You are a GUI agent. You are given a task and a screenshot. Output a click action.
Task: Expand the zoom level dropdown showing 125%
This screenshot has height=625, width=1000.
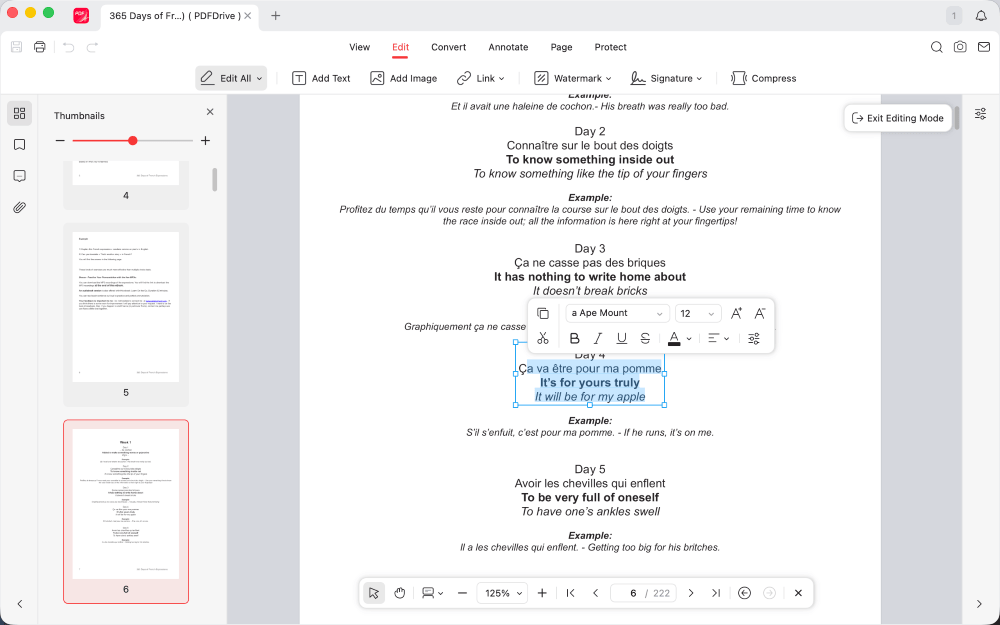pyautogui.click(x=502, y=592)
